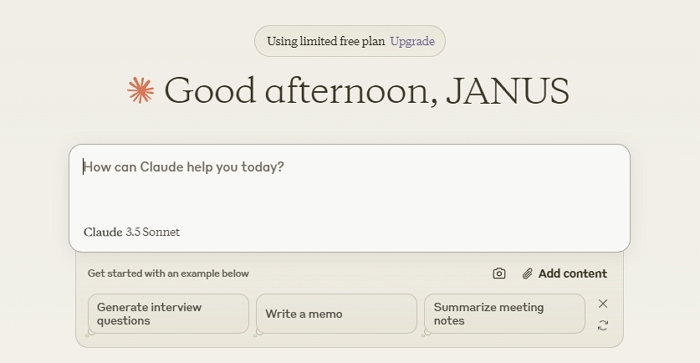Pick the Summarize meeting notes example
Image resolution: width=700 pixels, height=363 pixels.
tap(504, 313)
